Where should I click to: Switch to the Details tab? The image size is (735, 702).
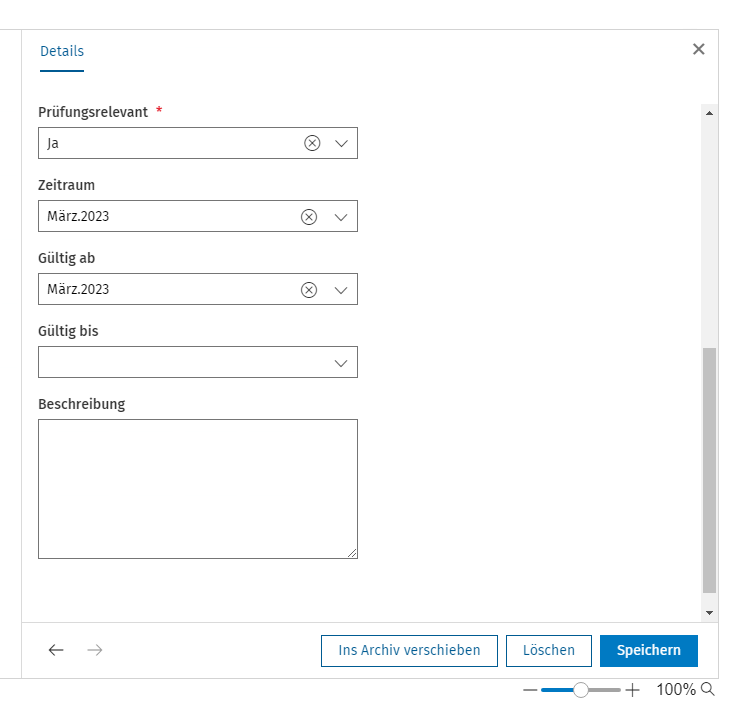(x=62, y=51)
